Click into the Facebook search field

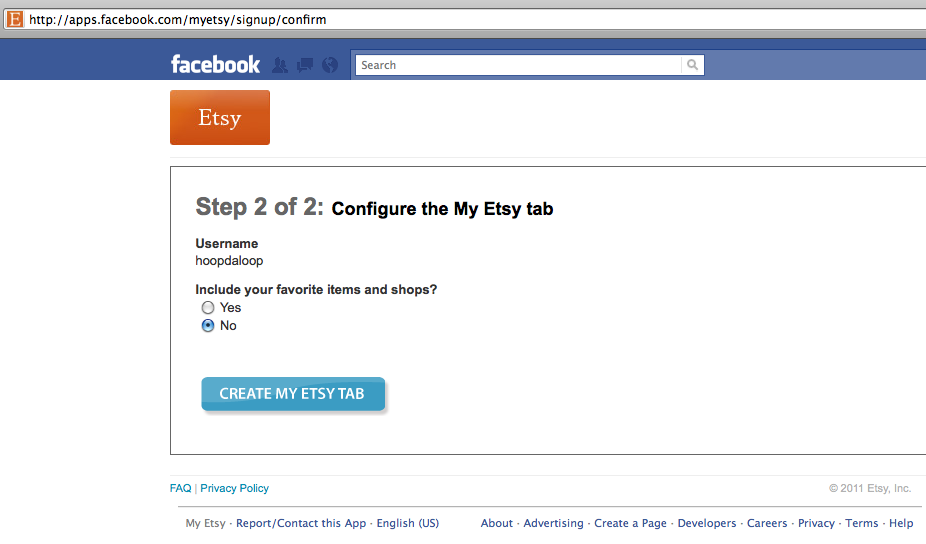click(x=518, y=65)
